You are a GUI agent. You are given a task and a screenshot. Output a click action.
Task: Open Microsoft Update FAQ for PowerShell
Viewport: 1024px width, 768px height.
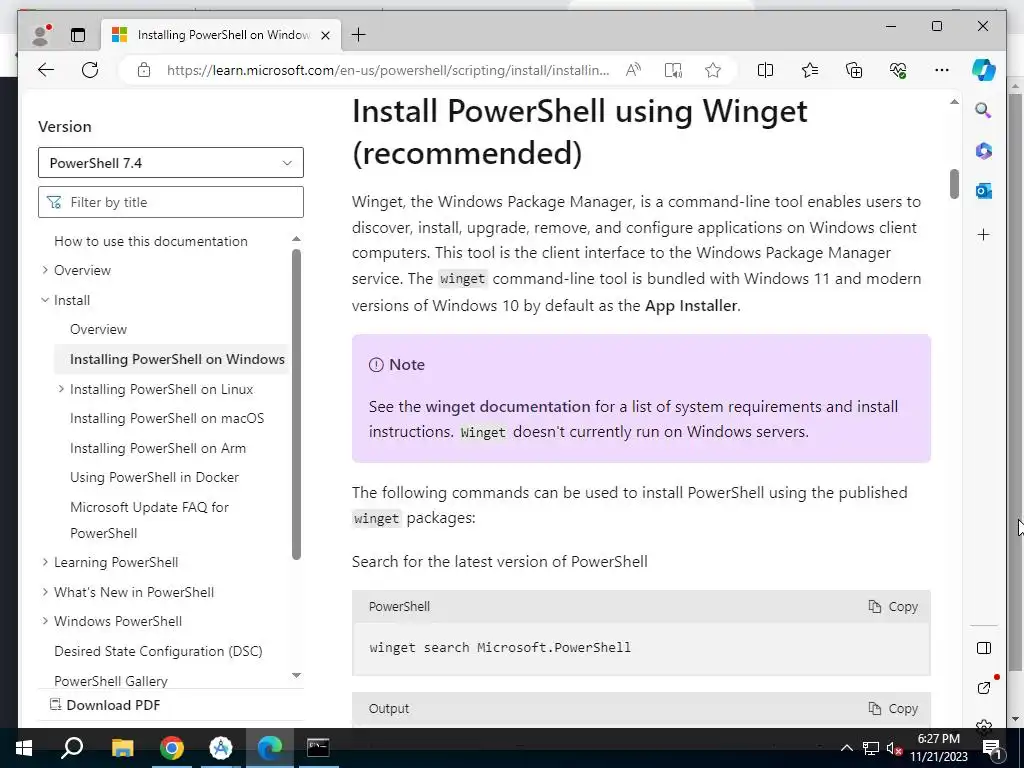pyautogui.click(x=150, y=520)
